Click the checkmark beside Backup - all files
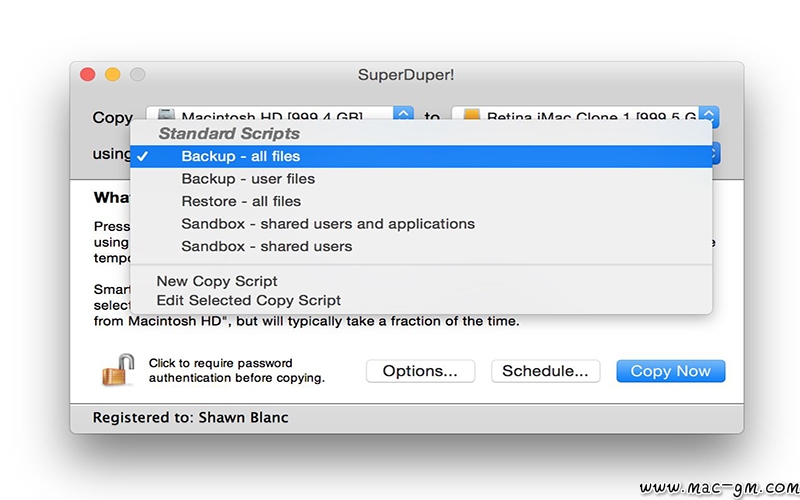The height and width of the screenshot is (500, 800). (143, 156)
